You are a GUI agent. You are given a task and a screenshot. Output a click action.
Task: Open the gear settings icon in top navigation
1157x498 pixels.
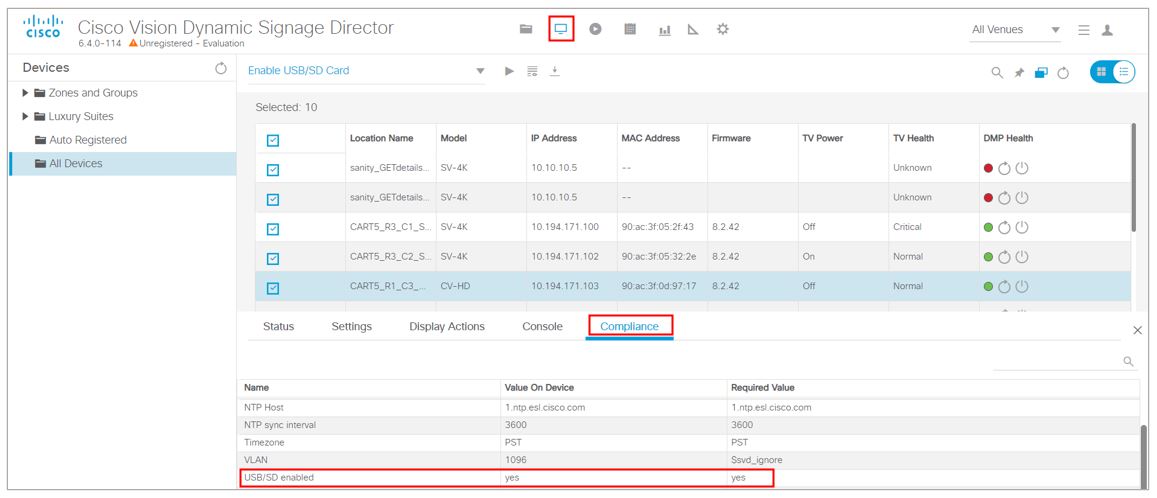pyautogui.click(x=722, y=30)
